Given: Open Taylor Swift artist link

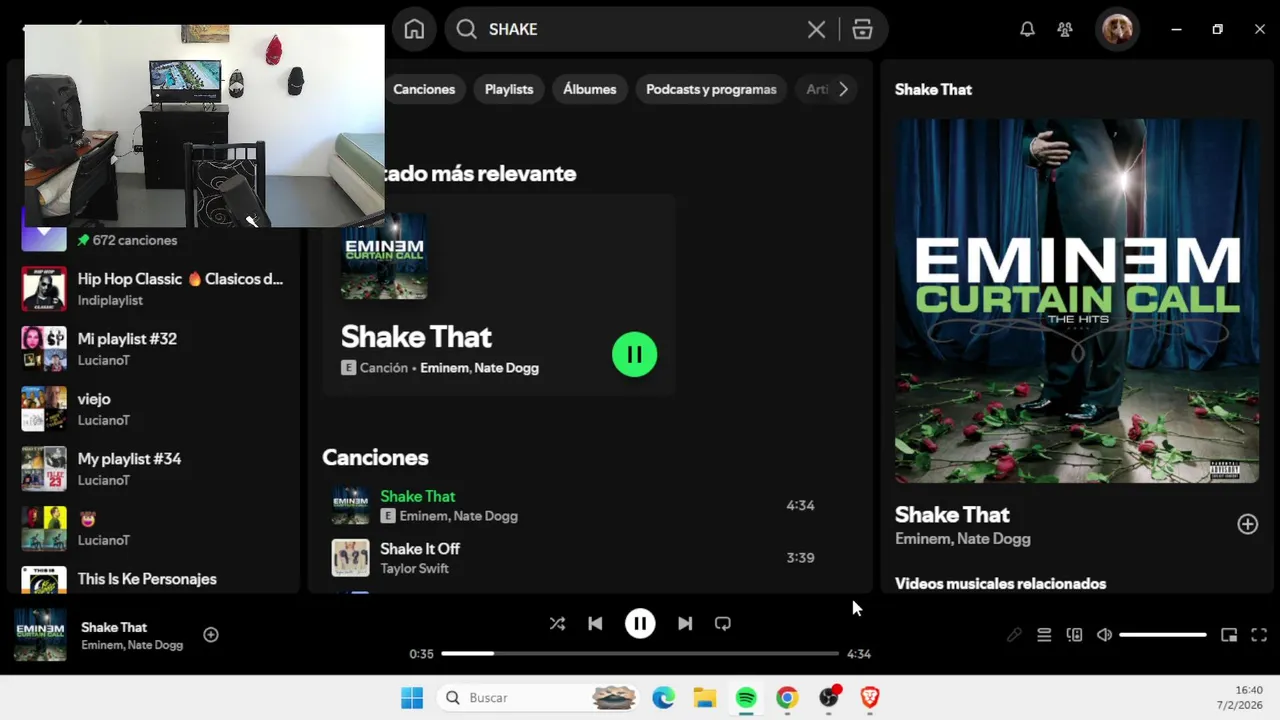Looking at the screenshot, I should pos(414,568).
